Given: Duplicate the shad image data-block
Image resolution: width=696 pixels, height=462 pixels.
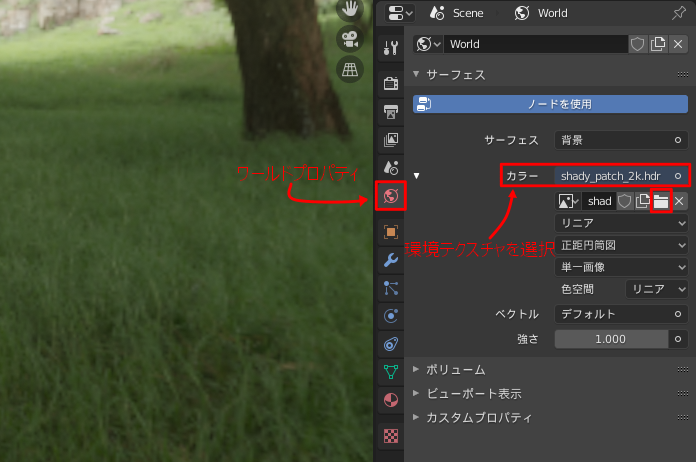Looking at the screenshot, I should (642, 201).
